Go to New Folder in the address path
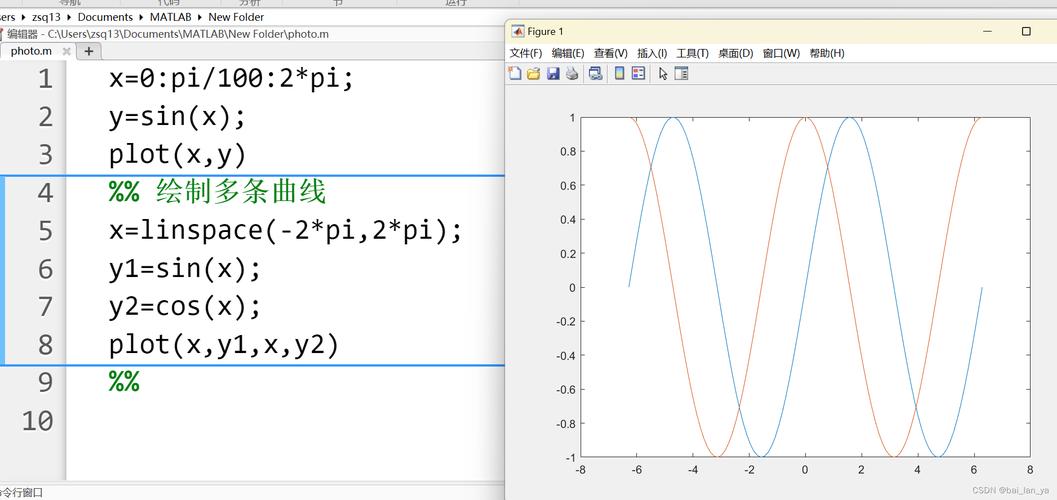The height and width of the screenshot is (500, 1057). click(x=236, y=17)
